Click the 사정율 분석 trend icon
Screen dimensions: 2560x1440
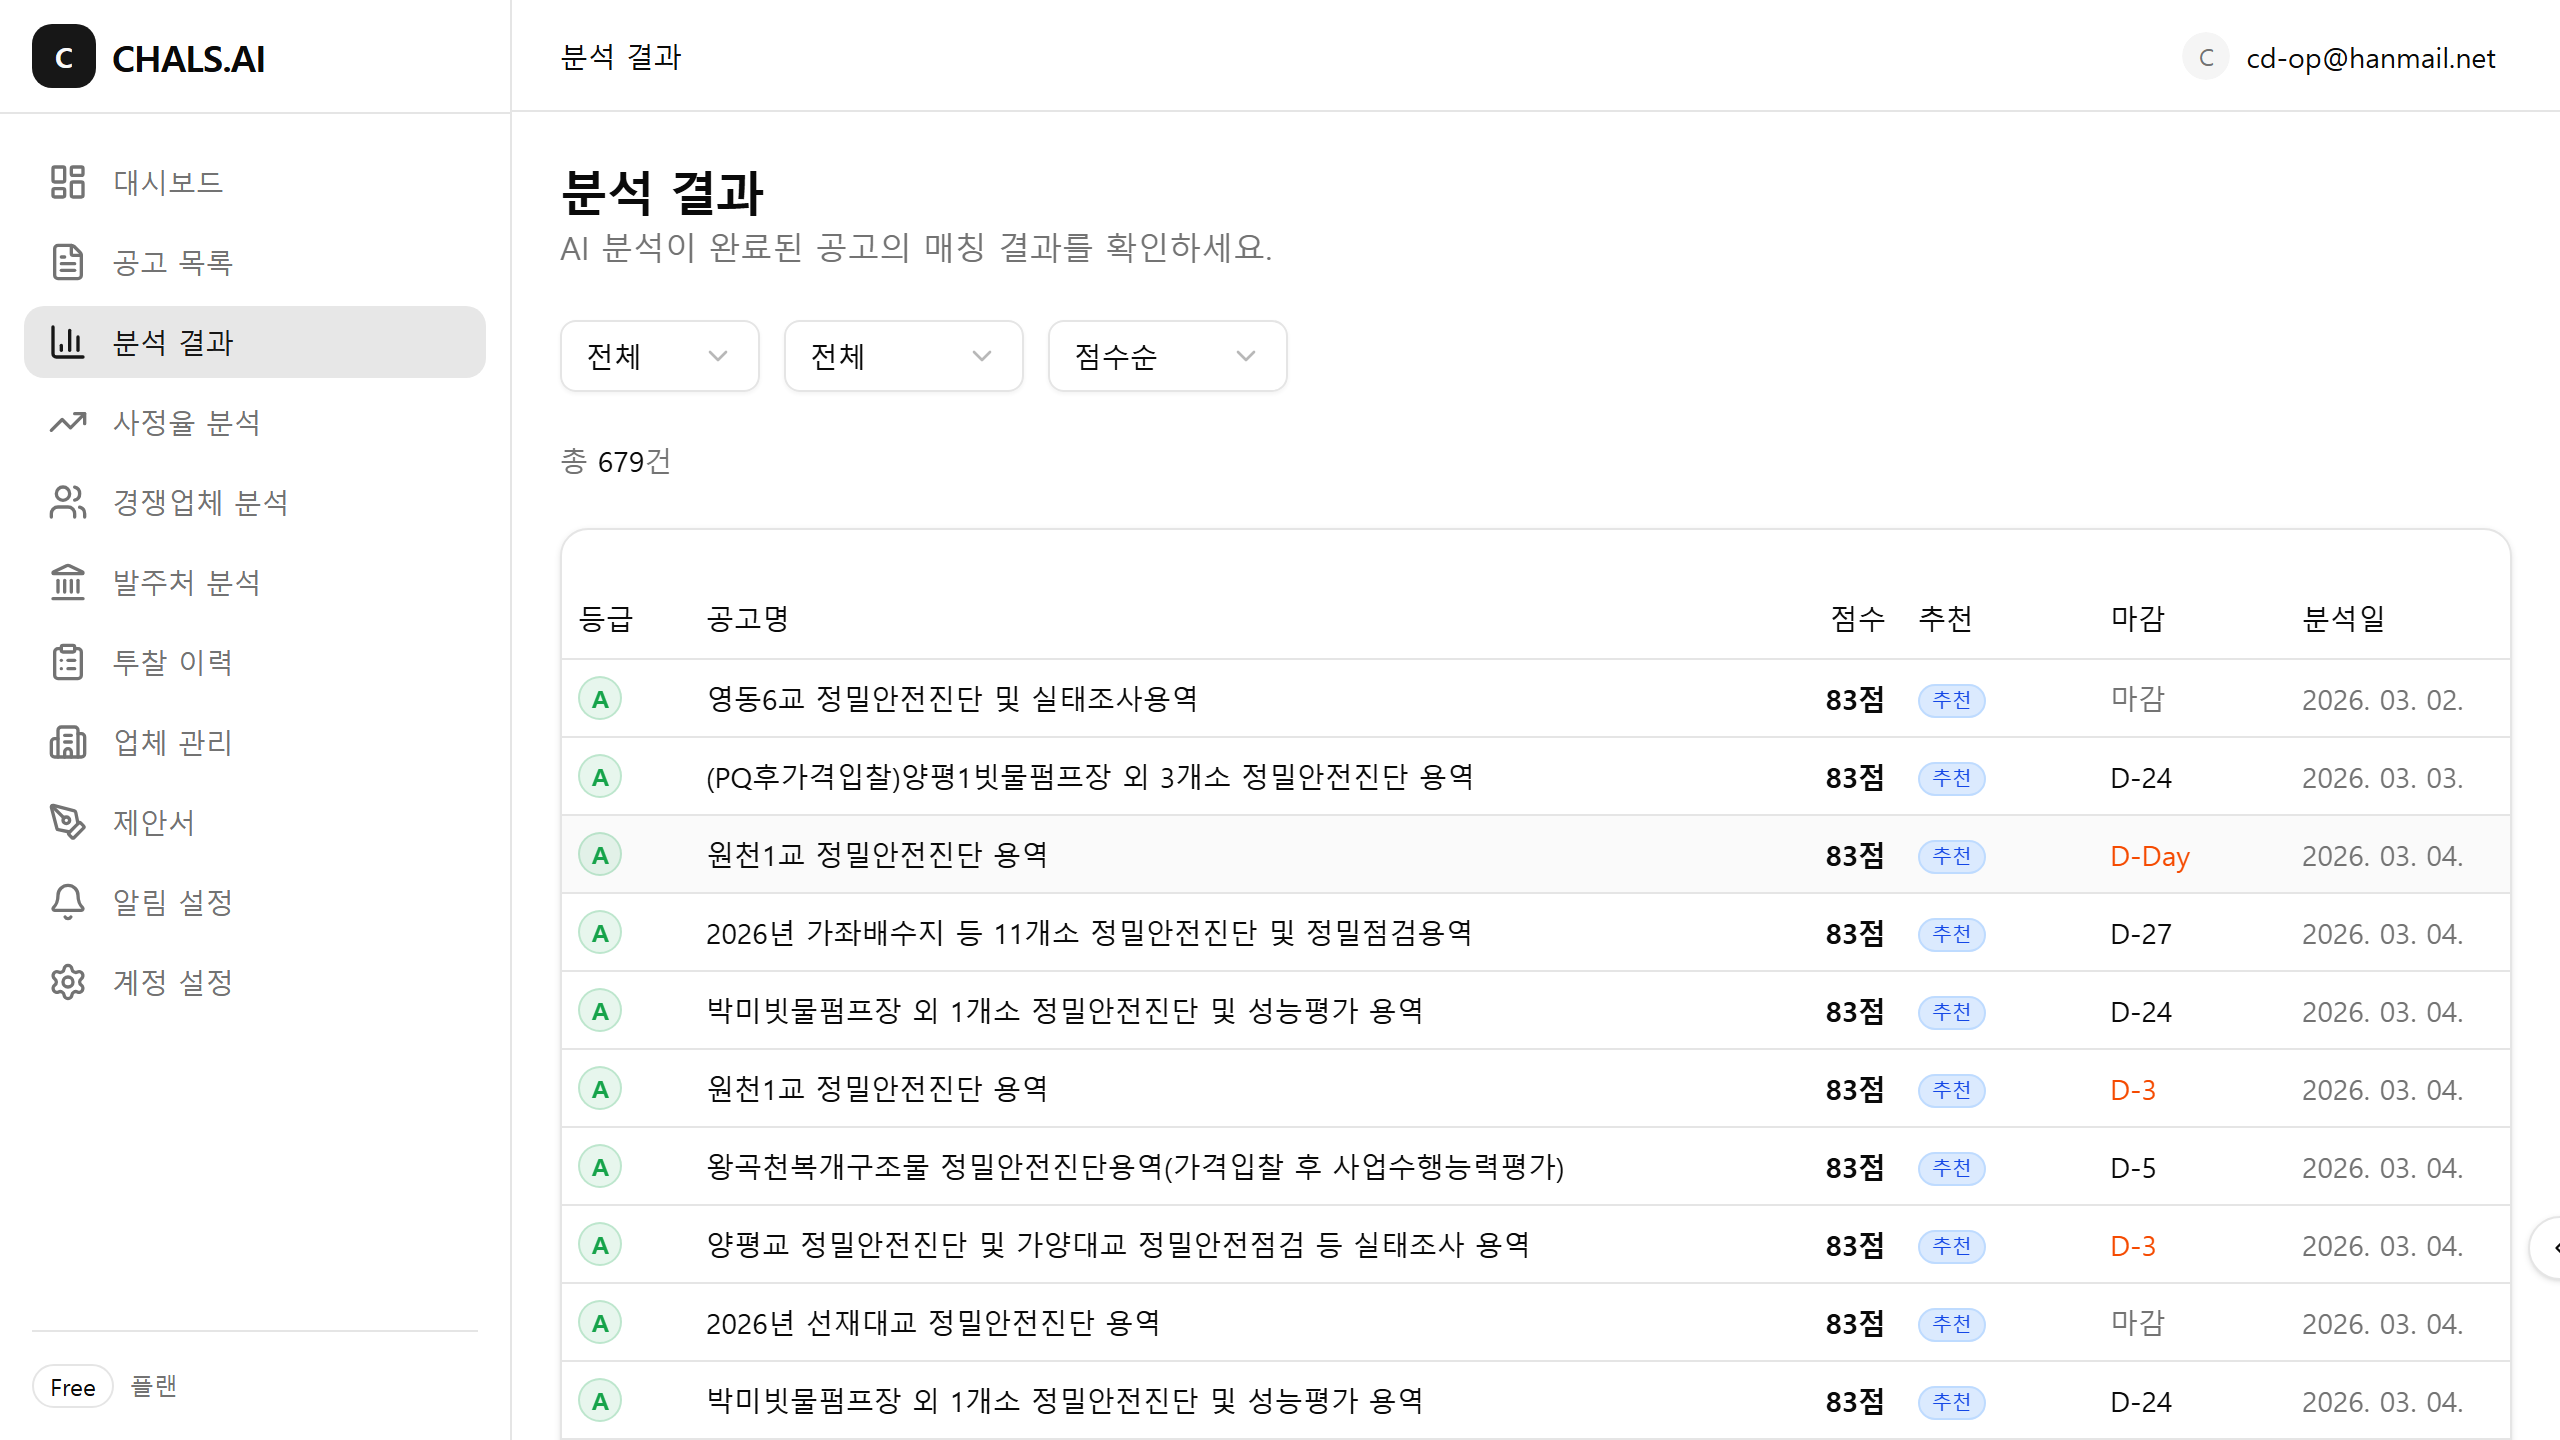[x=67, y=422]
